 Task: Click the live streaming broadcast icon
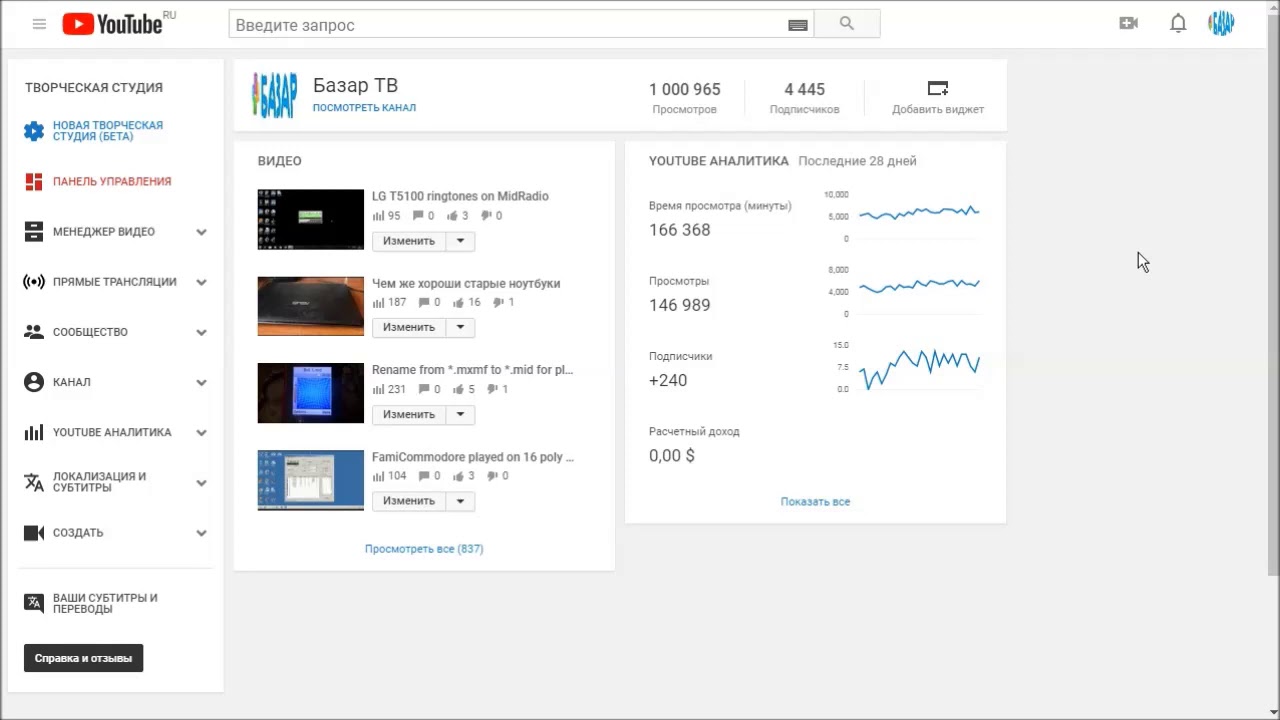click(x=34, y=281)
